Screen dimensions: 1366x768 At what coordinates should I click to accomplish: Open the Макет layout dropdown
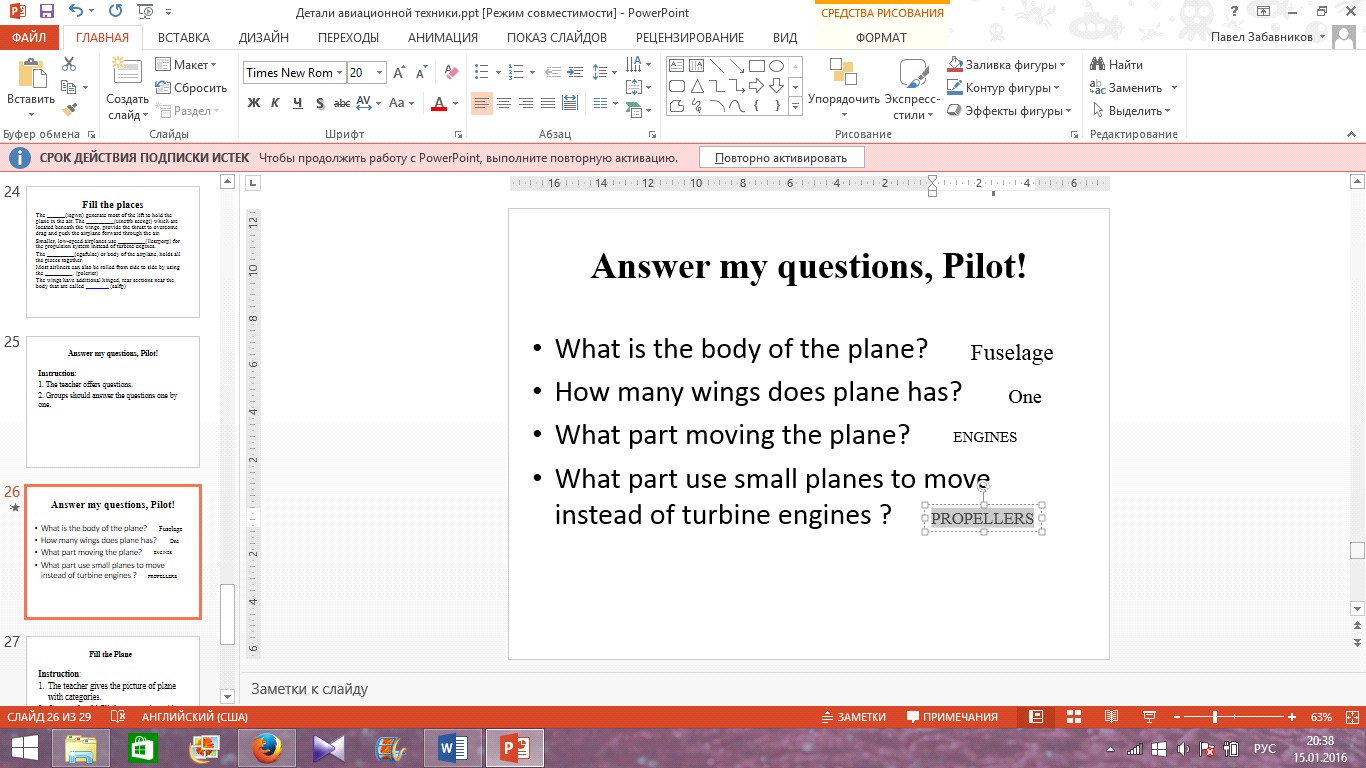coord(186,65)
